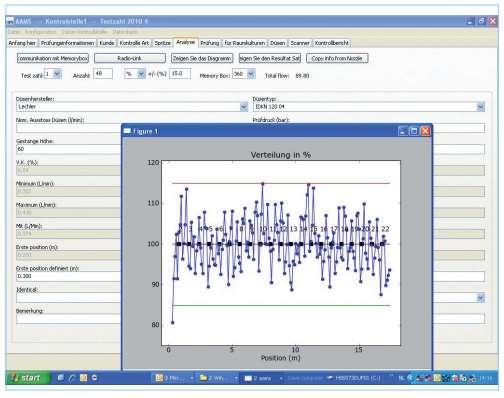
Task: Expand the Memory Box dropdown
Action: pos(251,74)
